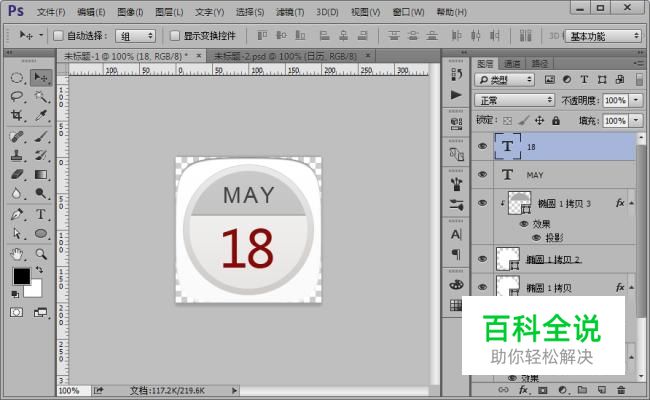This screenshot has height=400, width=650.
Task: Open the 不透明度 opacity slider arrow
Action: (x=636, y=100)
